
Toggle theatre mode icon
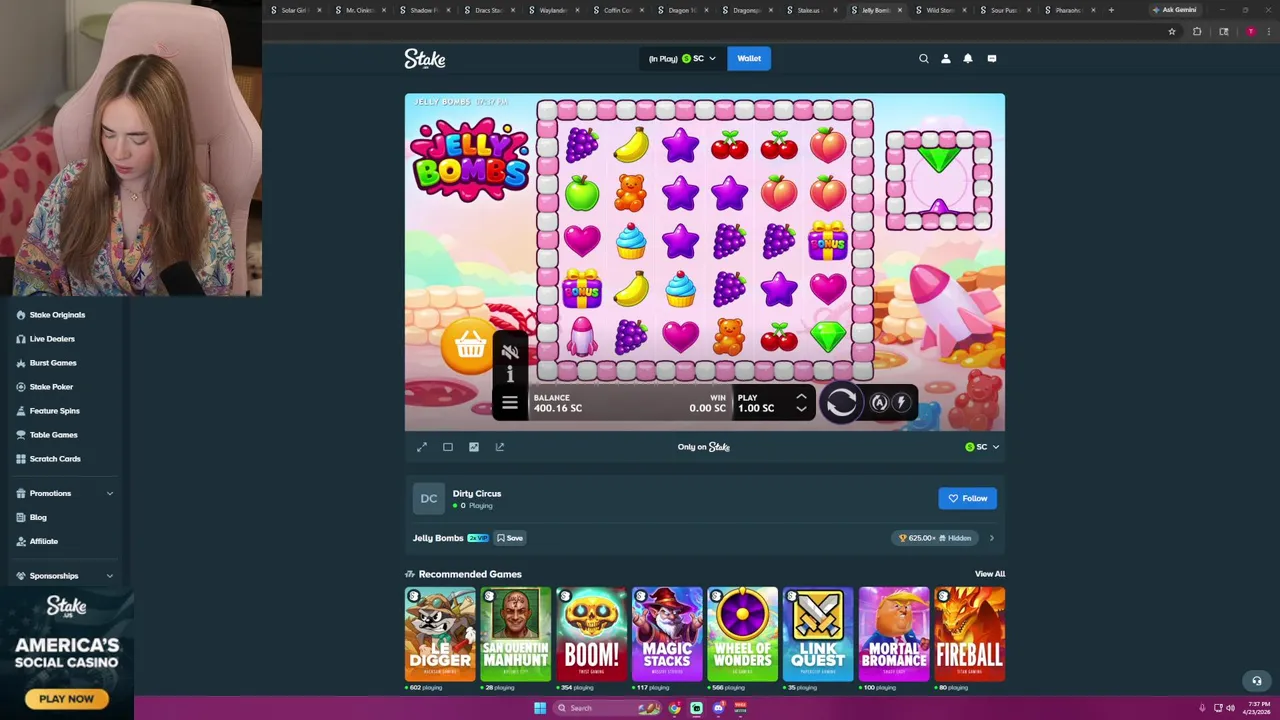click(448, 447)
